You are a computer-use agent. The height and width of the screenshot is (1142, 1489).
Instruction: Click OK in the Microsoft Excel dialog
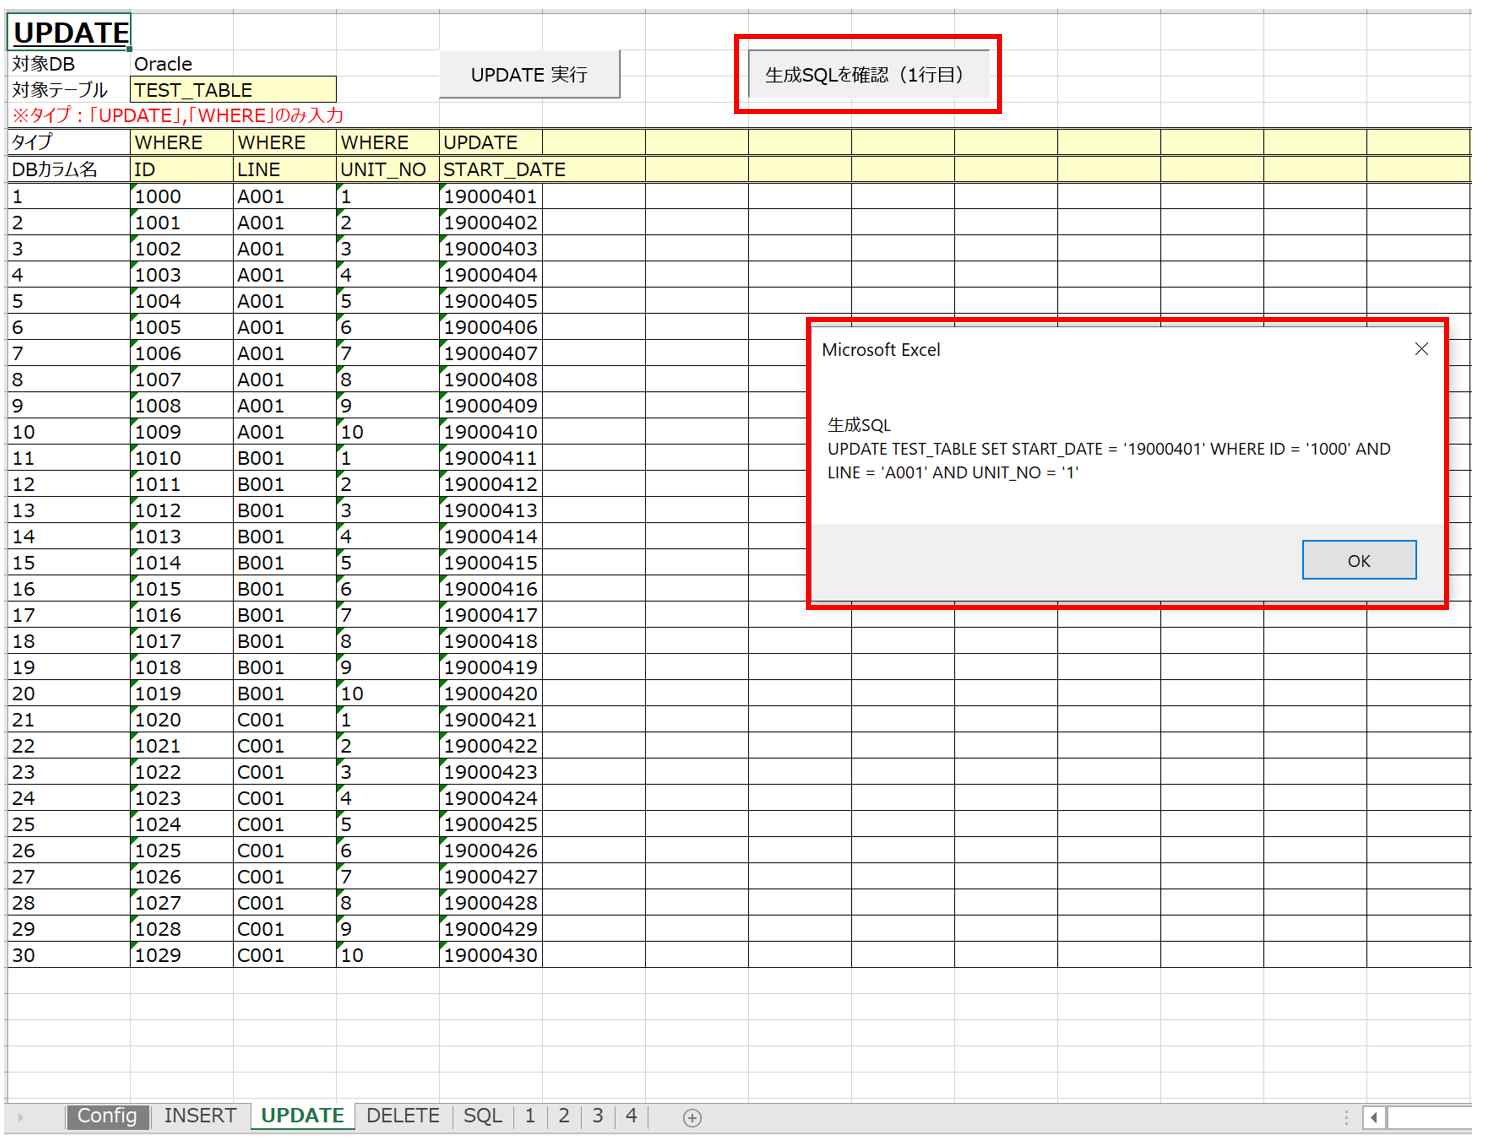point(1359,560)
